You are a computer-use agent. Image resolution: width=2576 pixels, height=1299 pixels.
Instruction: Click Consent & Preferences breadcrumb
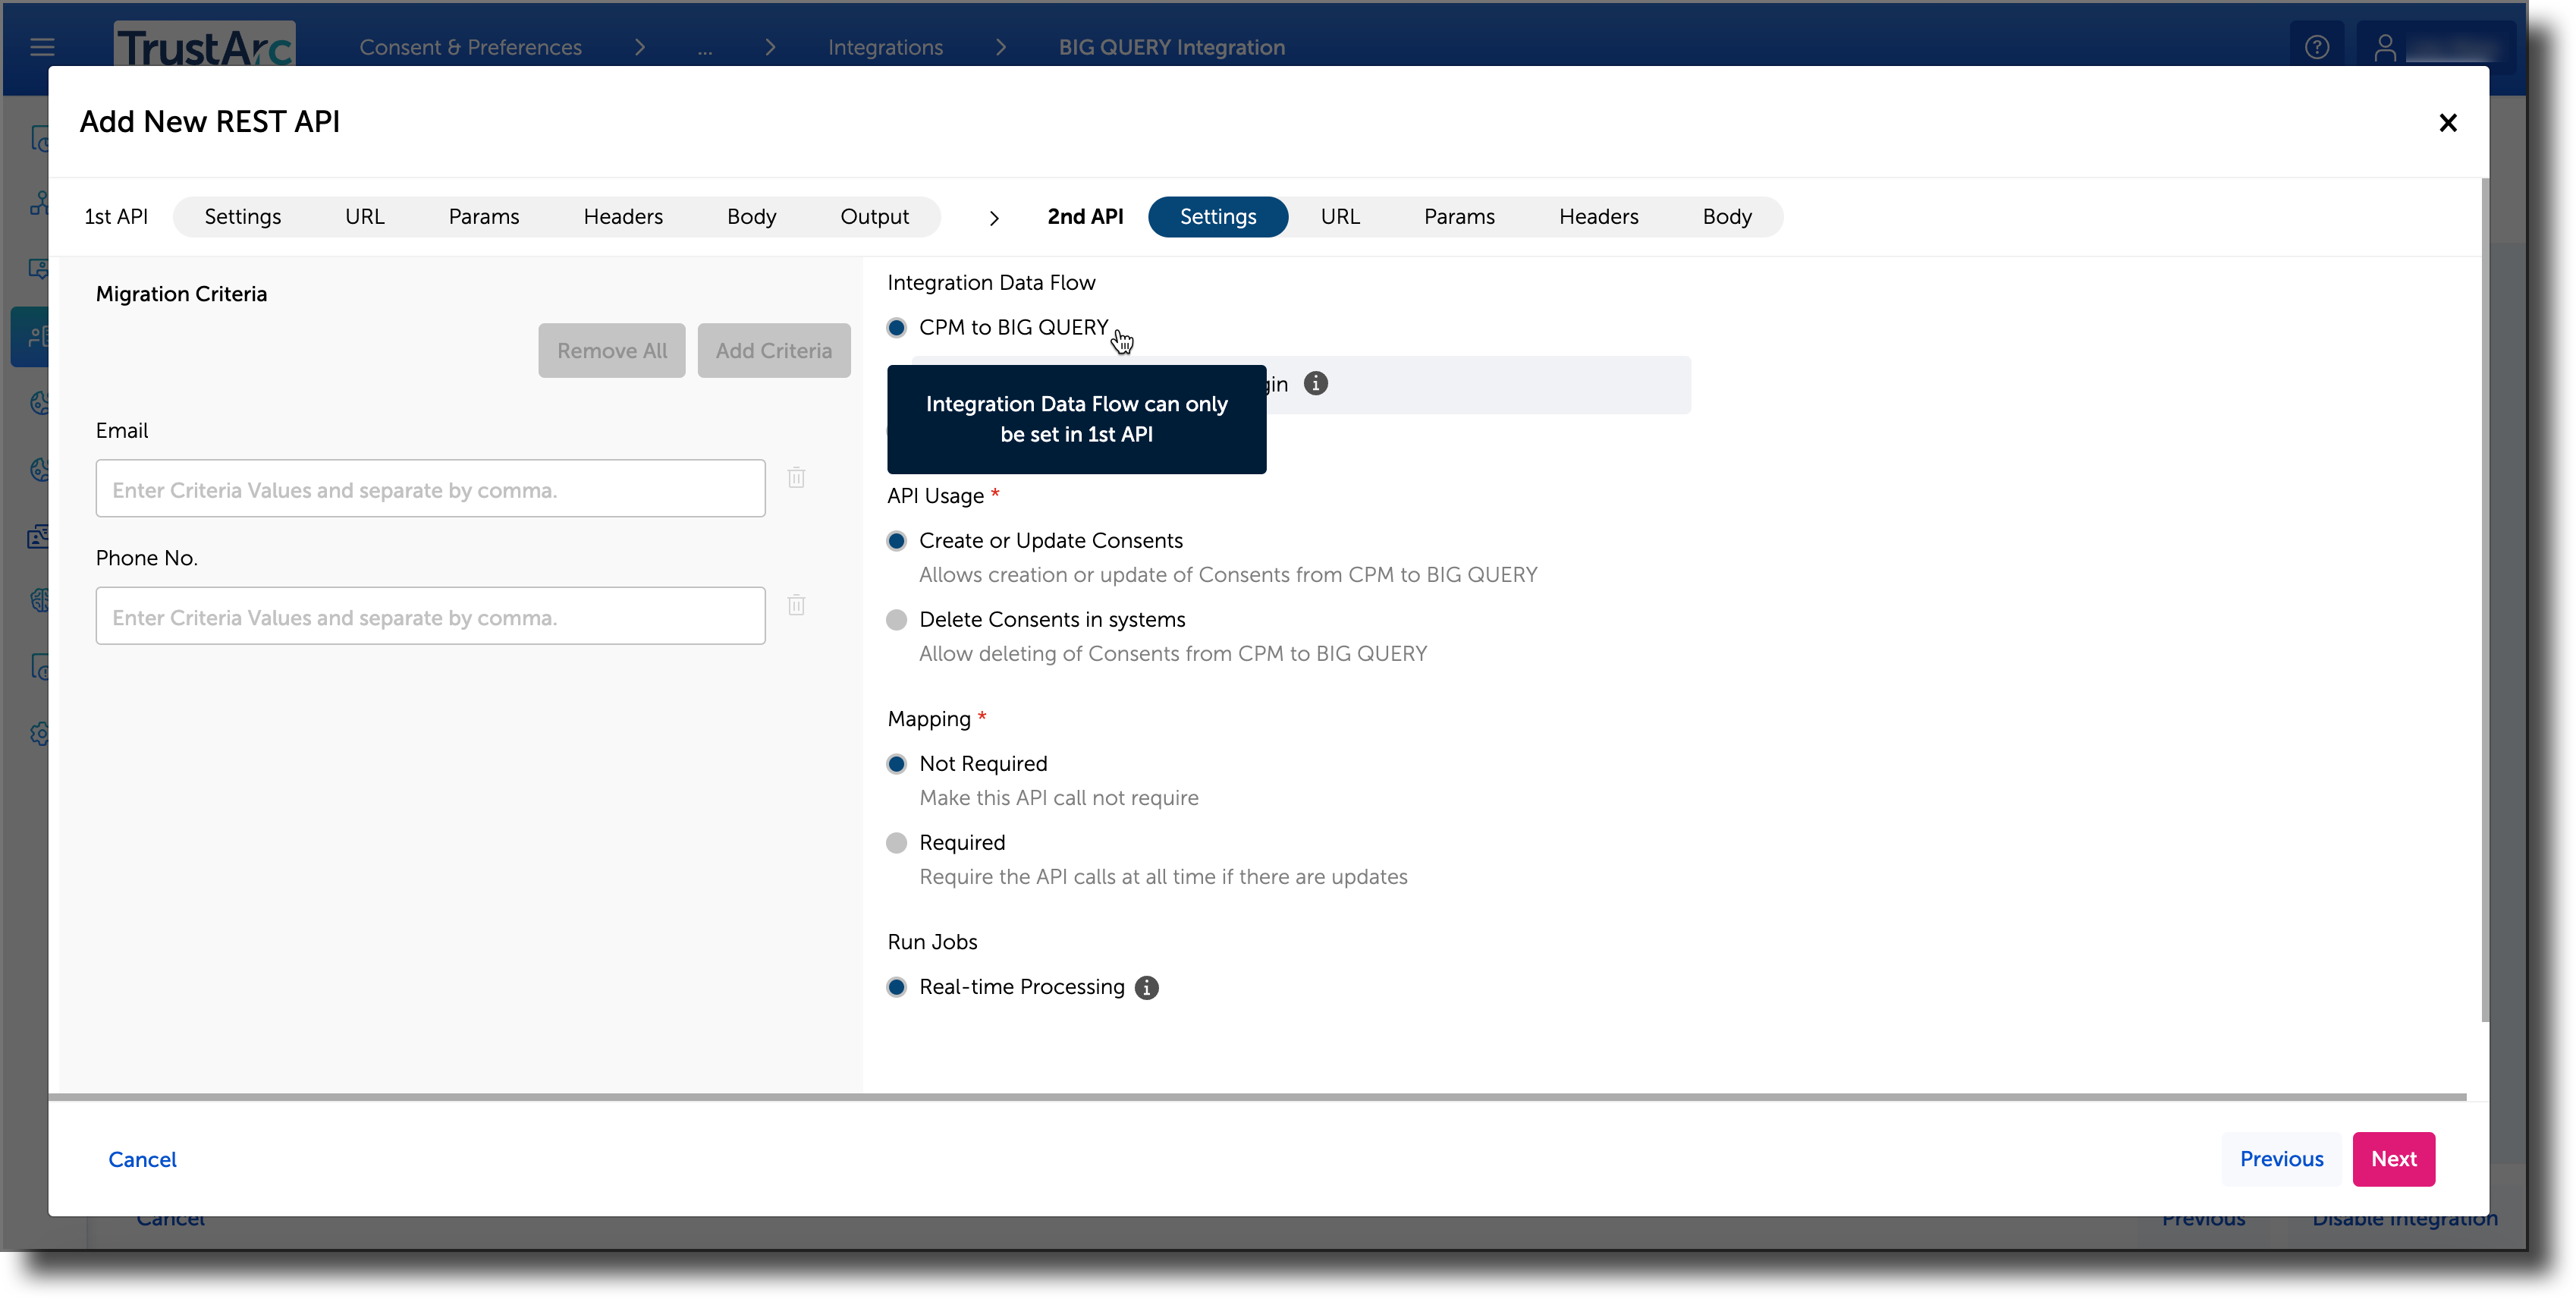(470, 47)
